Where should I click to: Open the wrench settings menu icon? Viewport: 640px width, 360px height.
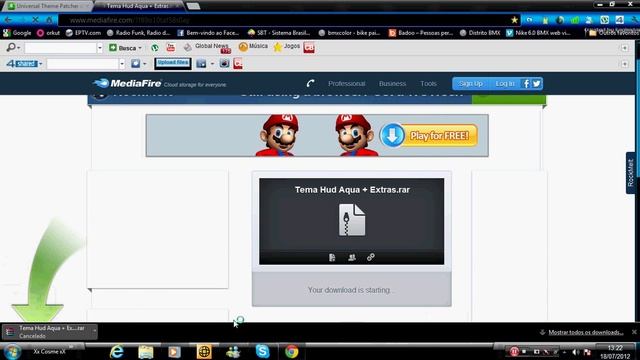point(634,20)
